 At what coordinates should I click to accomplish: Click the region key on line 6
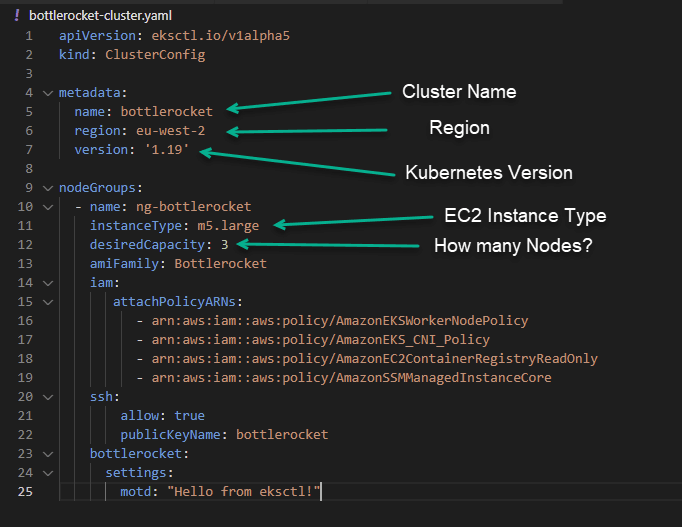tap(97, 130)
